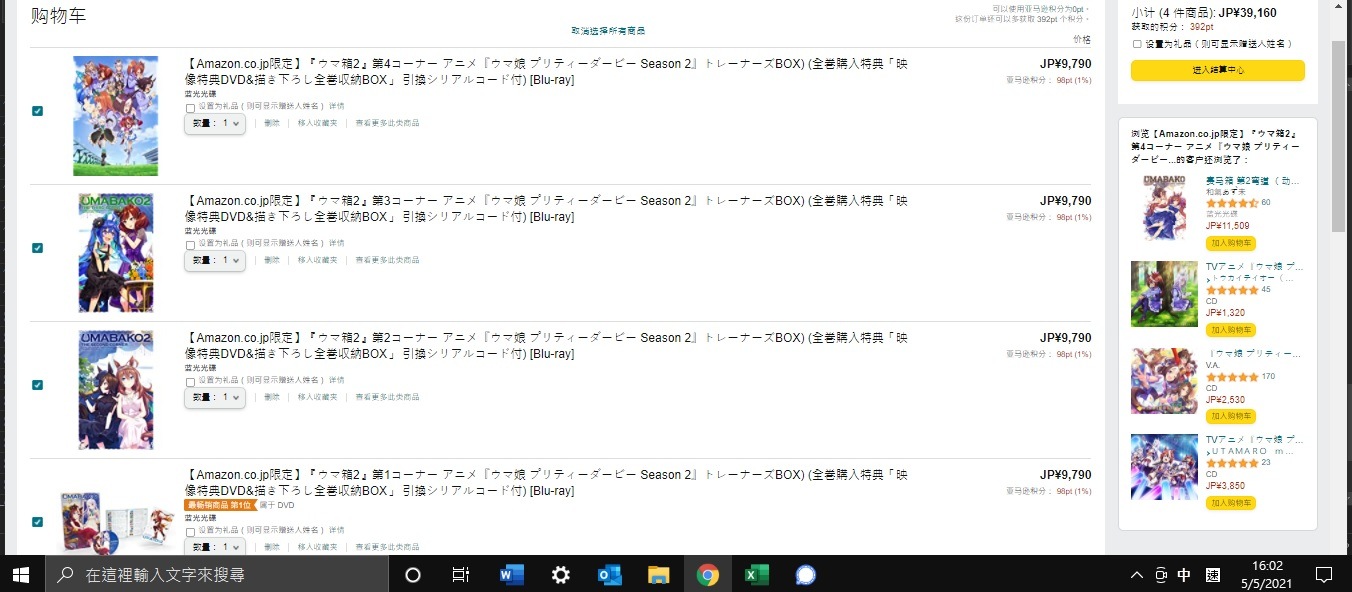Add 赛马娘 第2弯道 to cart
This screenshot has width=1352, height=592.
1231,243
